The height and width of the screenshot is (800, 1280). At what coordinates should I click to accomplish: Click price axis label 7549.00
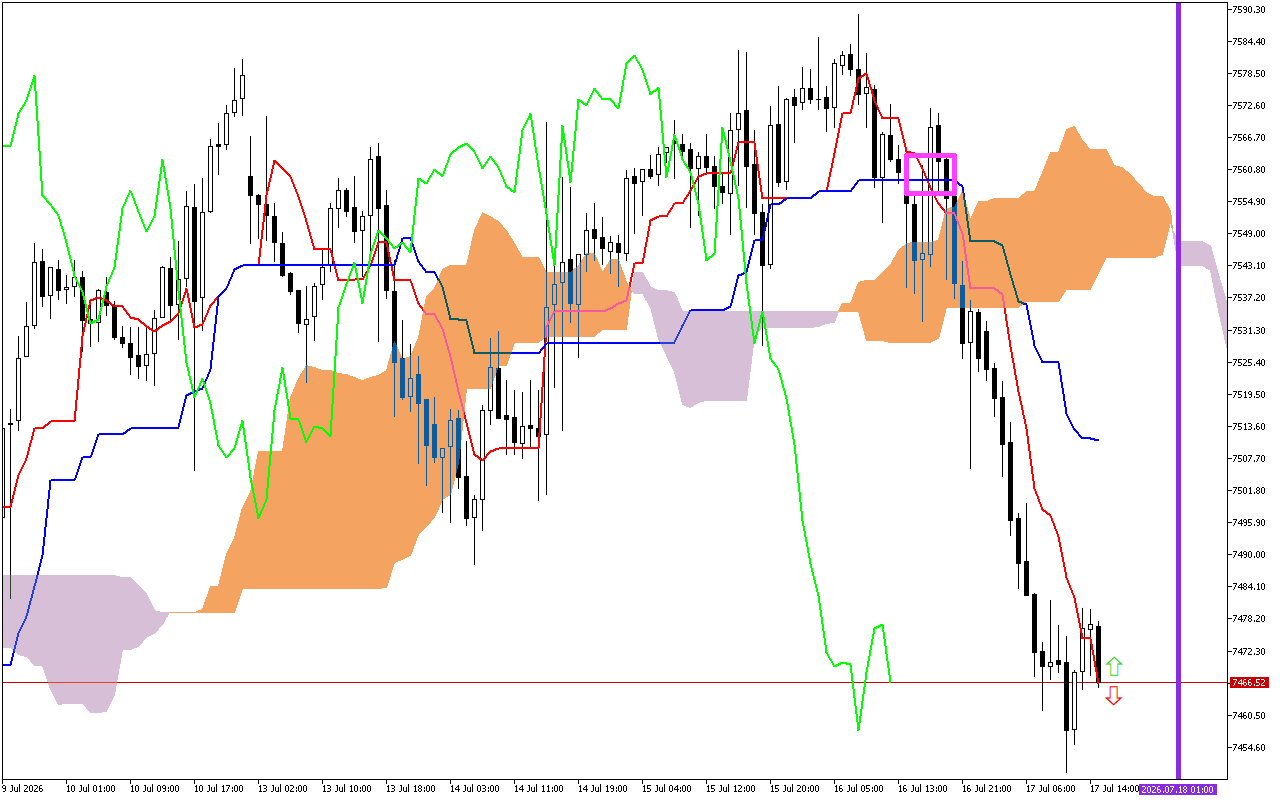point(1250,233)
